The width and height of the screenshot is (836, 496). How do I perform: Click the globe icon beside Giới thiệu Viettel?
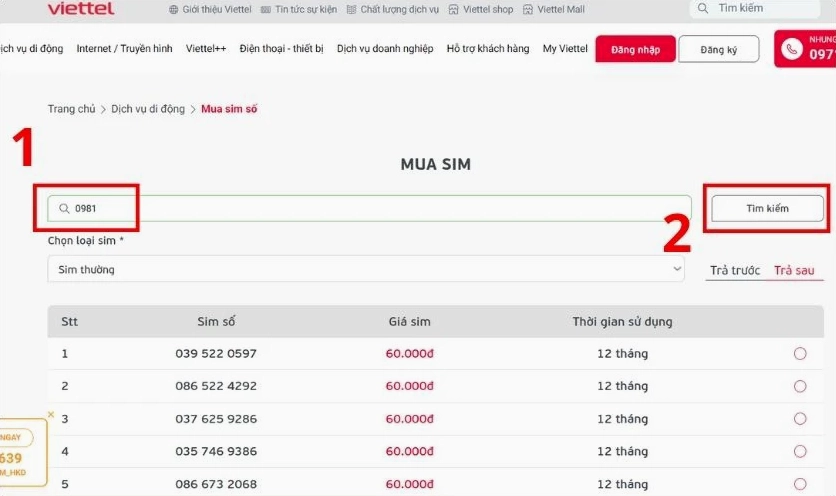[173, 10]
